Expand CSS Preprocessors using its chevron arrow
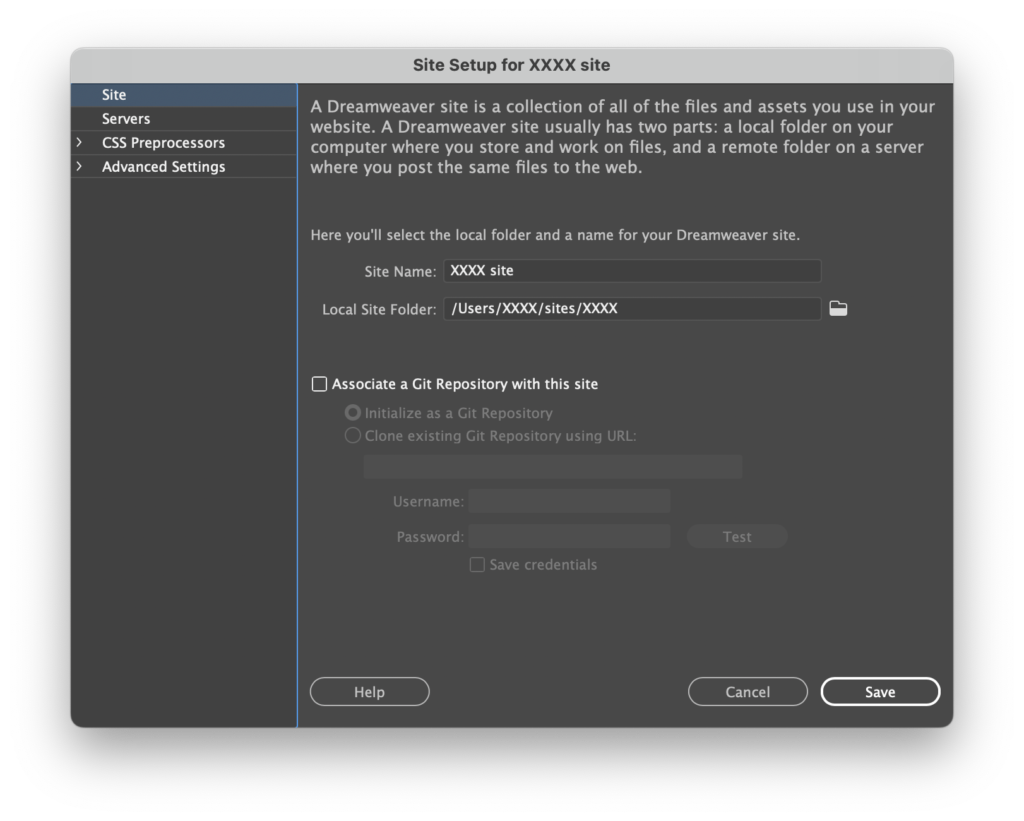The image size is (1024, 821). coord(79,143)
